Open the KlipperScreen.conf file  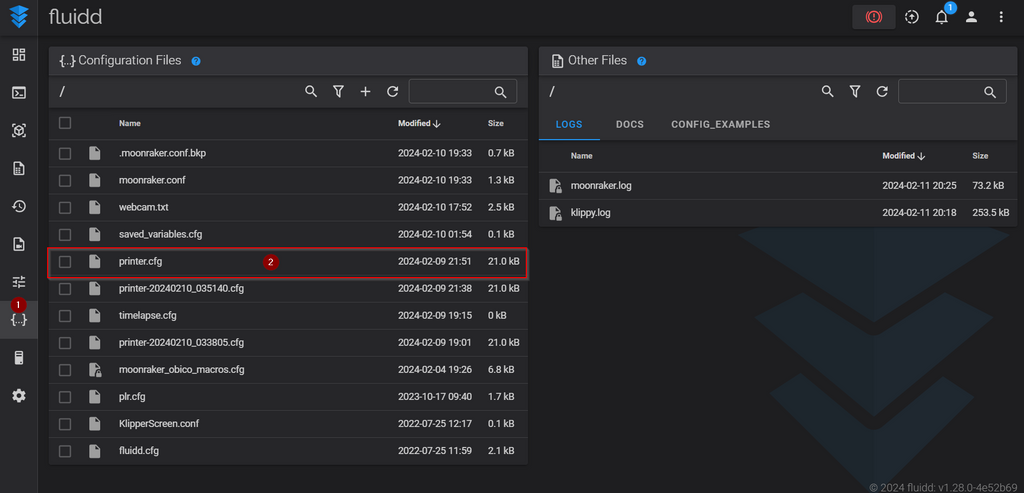pos(288,424)
